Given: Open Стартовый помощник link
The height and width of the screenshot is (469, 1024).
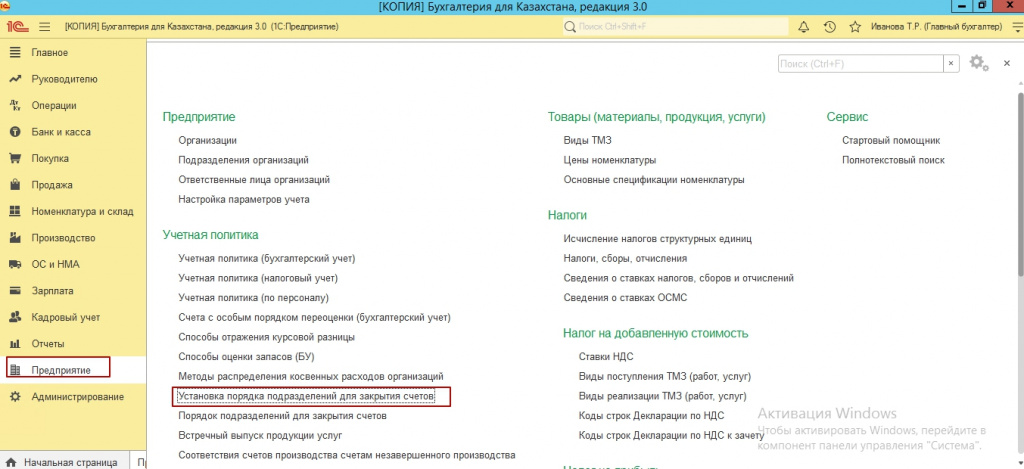Looking at the screenshot, I should 891,140.
